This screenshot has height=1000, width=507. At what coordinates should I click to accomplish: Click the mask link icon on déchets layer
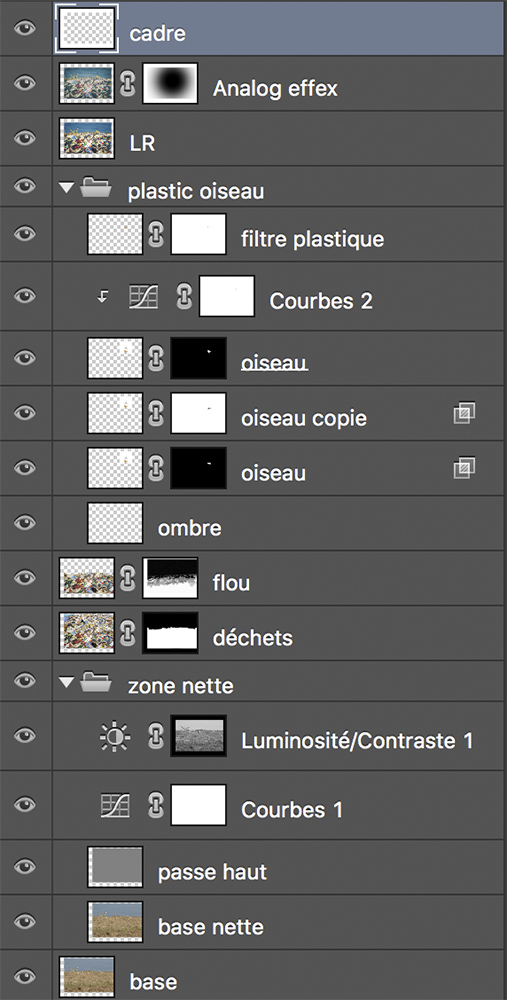click(x=128, y=633)
